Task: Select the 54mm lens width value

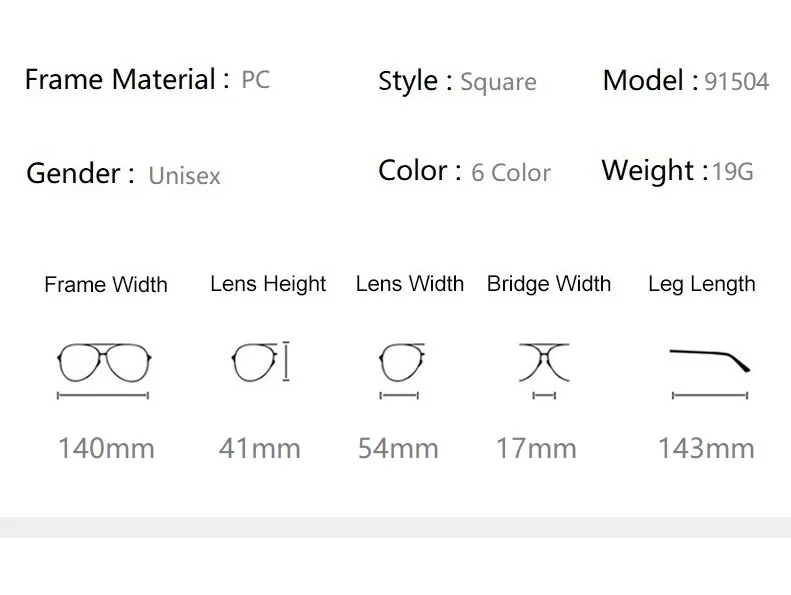Action: coord(398,447)
